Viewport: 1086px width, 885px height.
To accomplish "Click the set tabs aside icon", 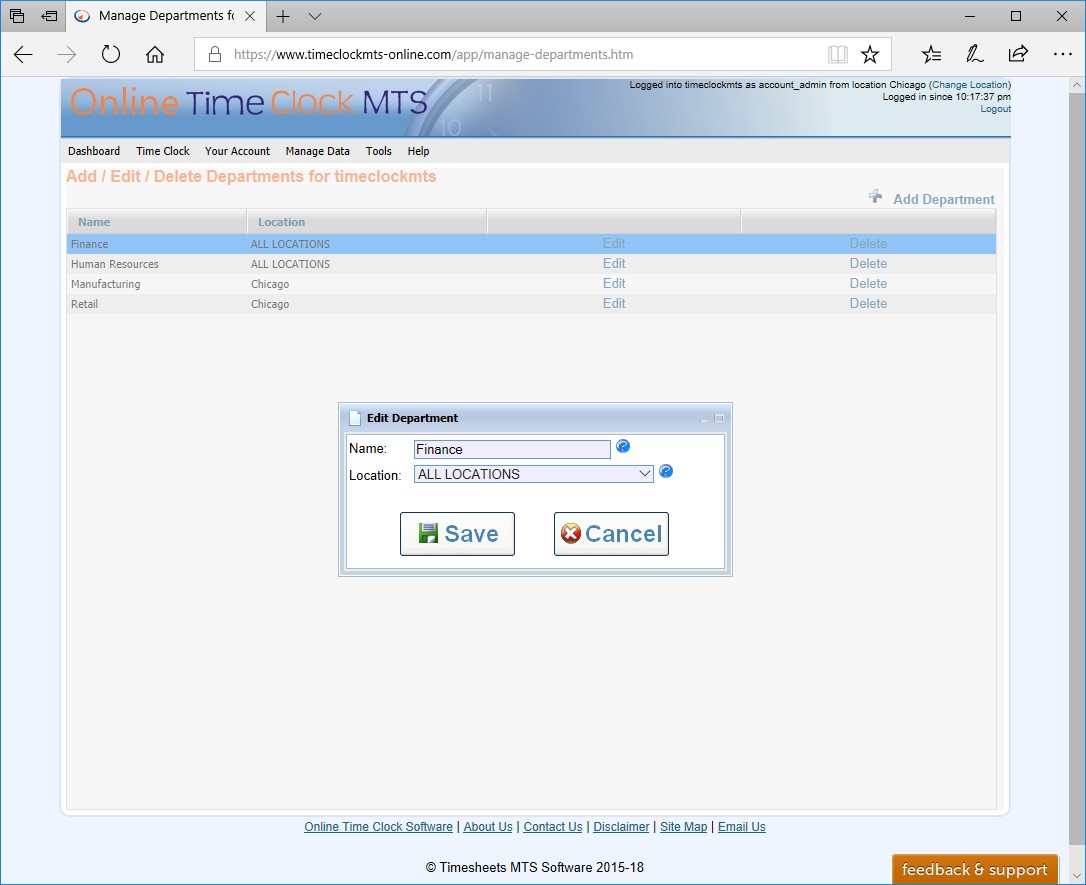I will [49, 15].
